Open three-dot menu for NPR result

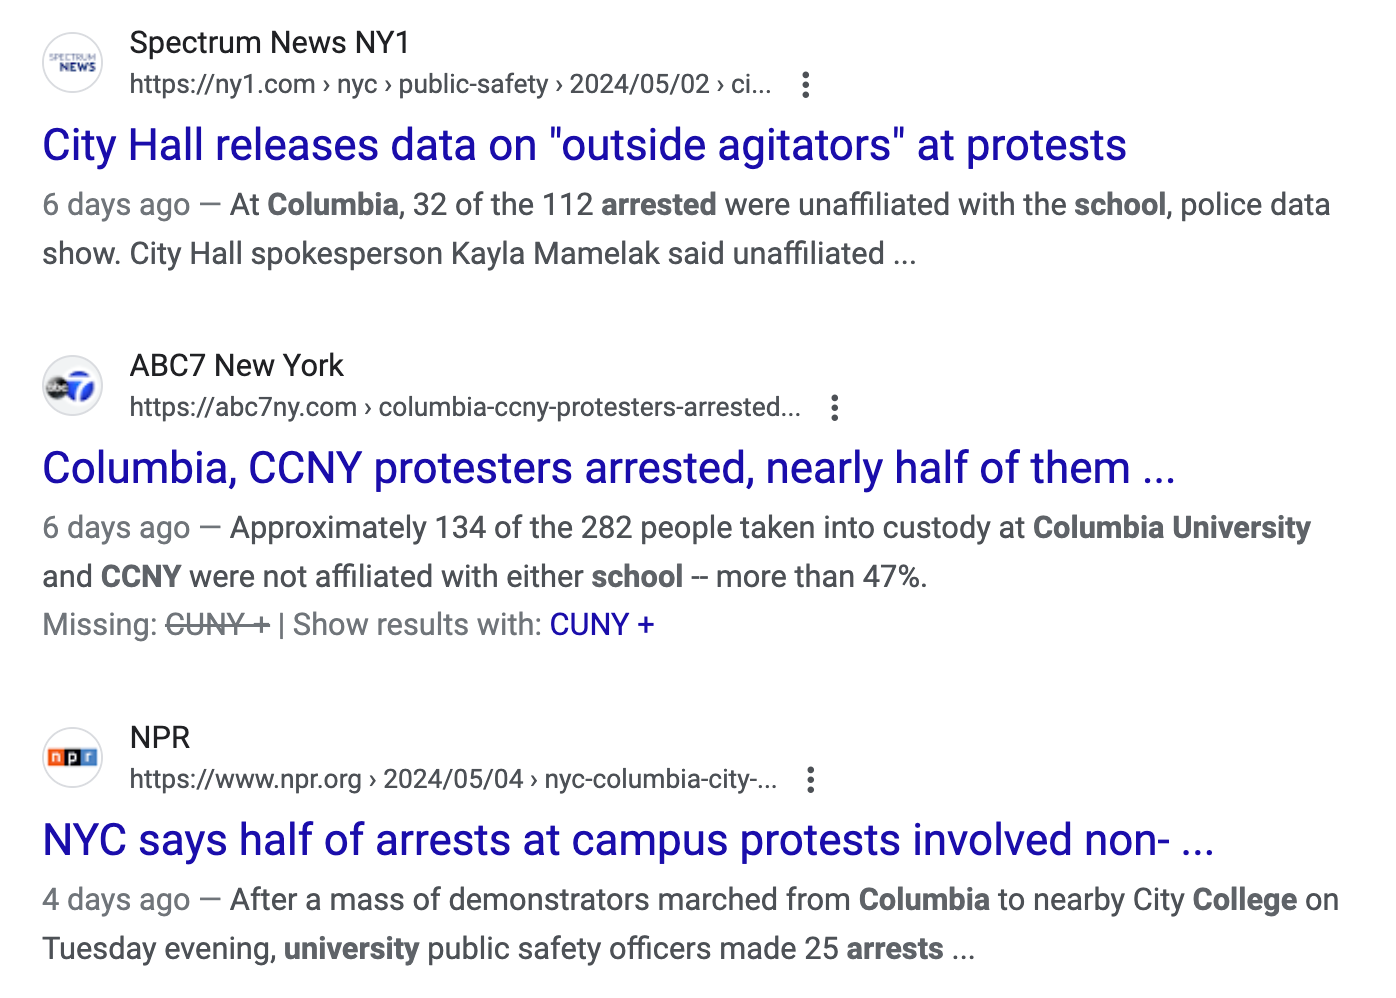811,780
